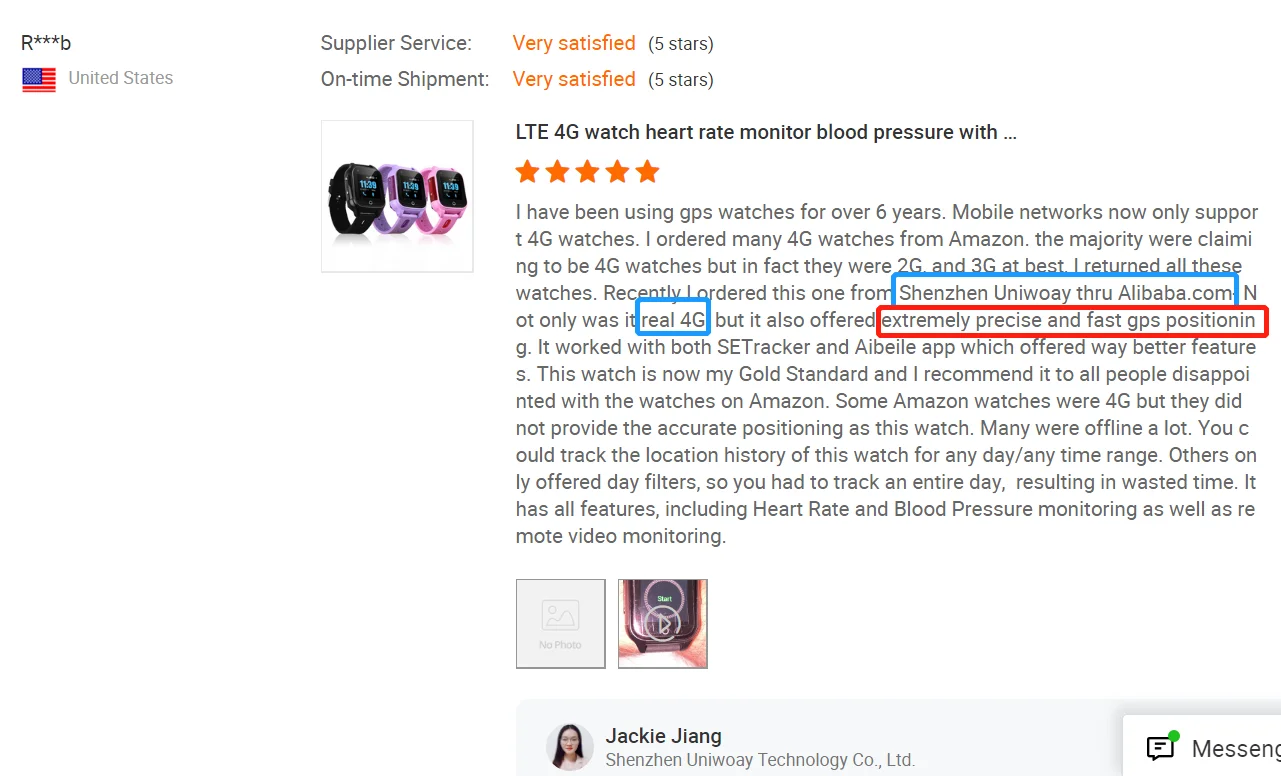
Task: Click the third orange rating star
Action: [x=587, y=172]
